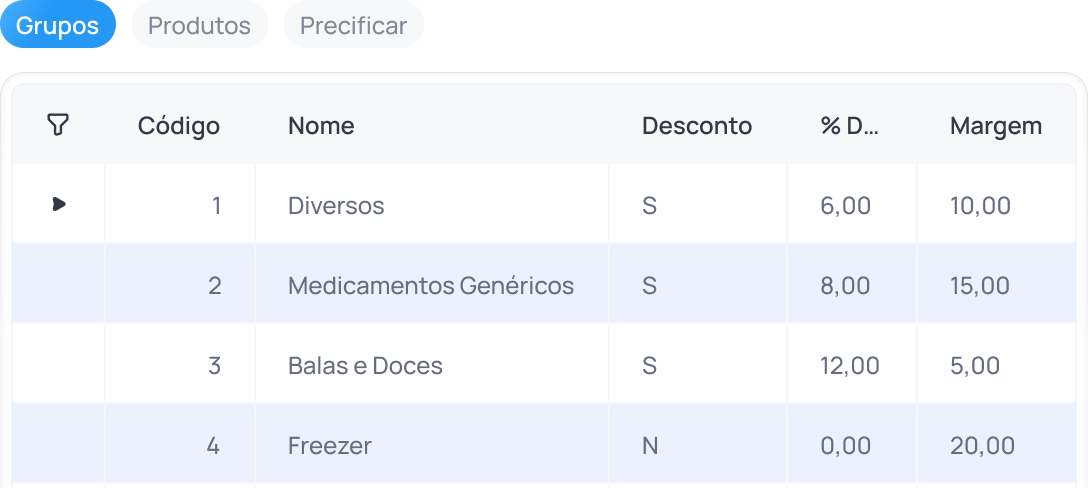The width and height of the screenshot is (1088, 488).
Task: Select the Medicamentos Genéricos row
Action: click(x=431, y=286)
